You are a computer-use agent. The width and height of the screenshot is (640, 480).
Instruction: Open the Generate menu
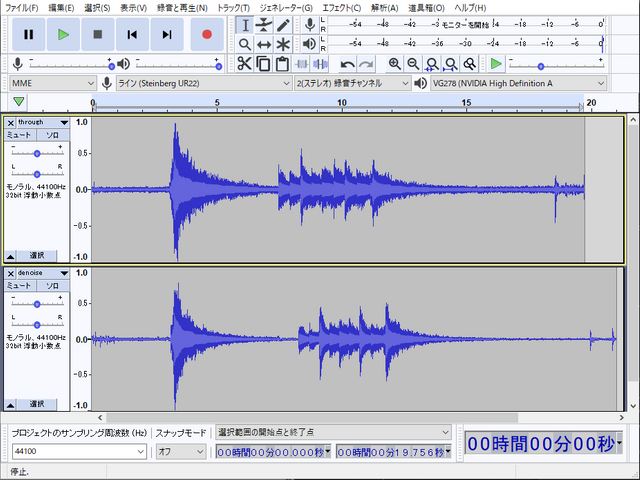pos(286,8)
